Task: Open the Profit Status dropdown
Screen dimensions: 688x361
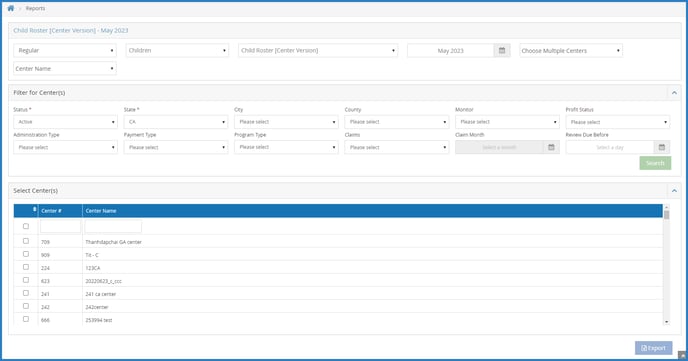Action: (x=618, y=122)
